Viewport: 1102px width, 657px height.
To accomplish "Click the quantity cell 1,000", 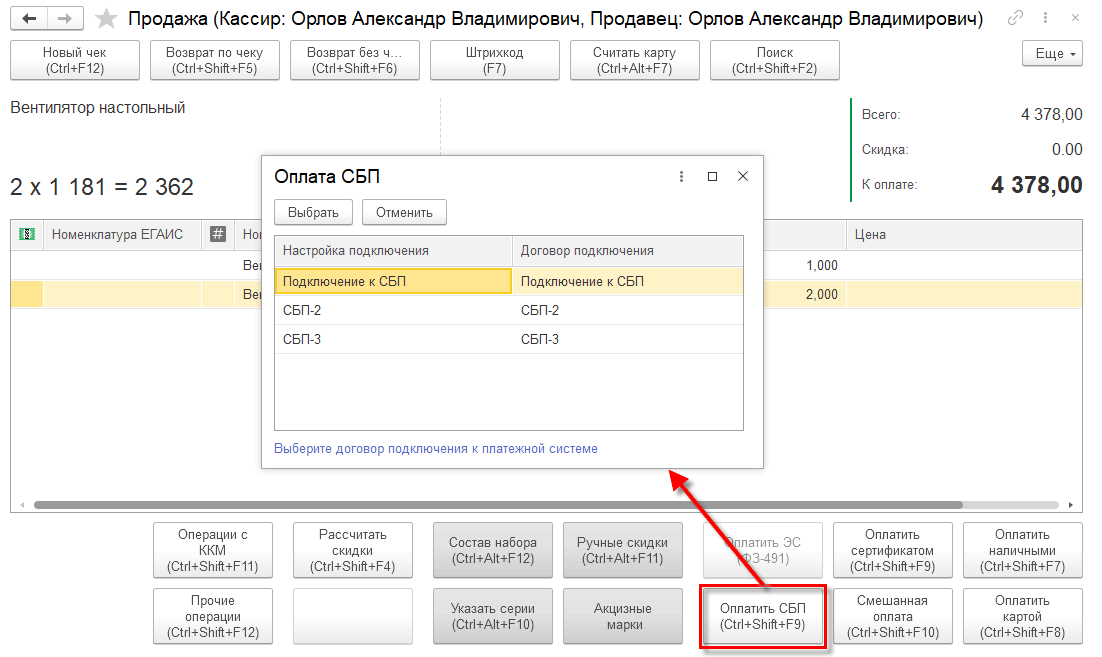I will click(x=804, y=266).
